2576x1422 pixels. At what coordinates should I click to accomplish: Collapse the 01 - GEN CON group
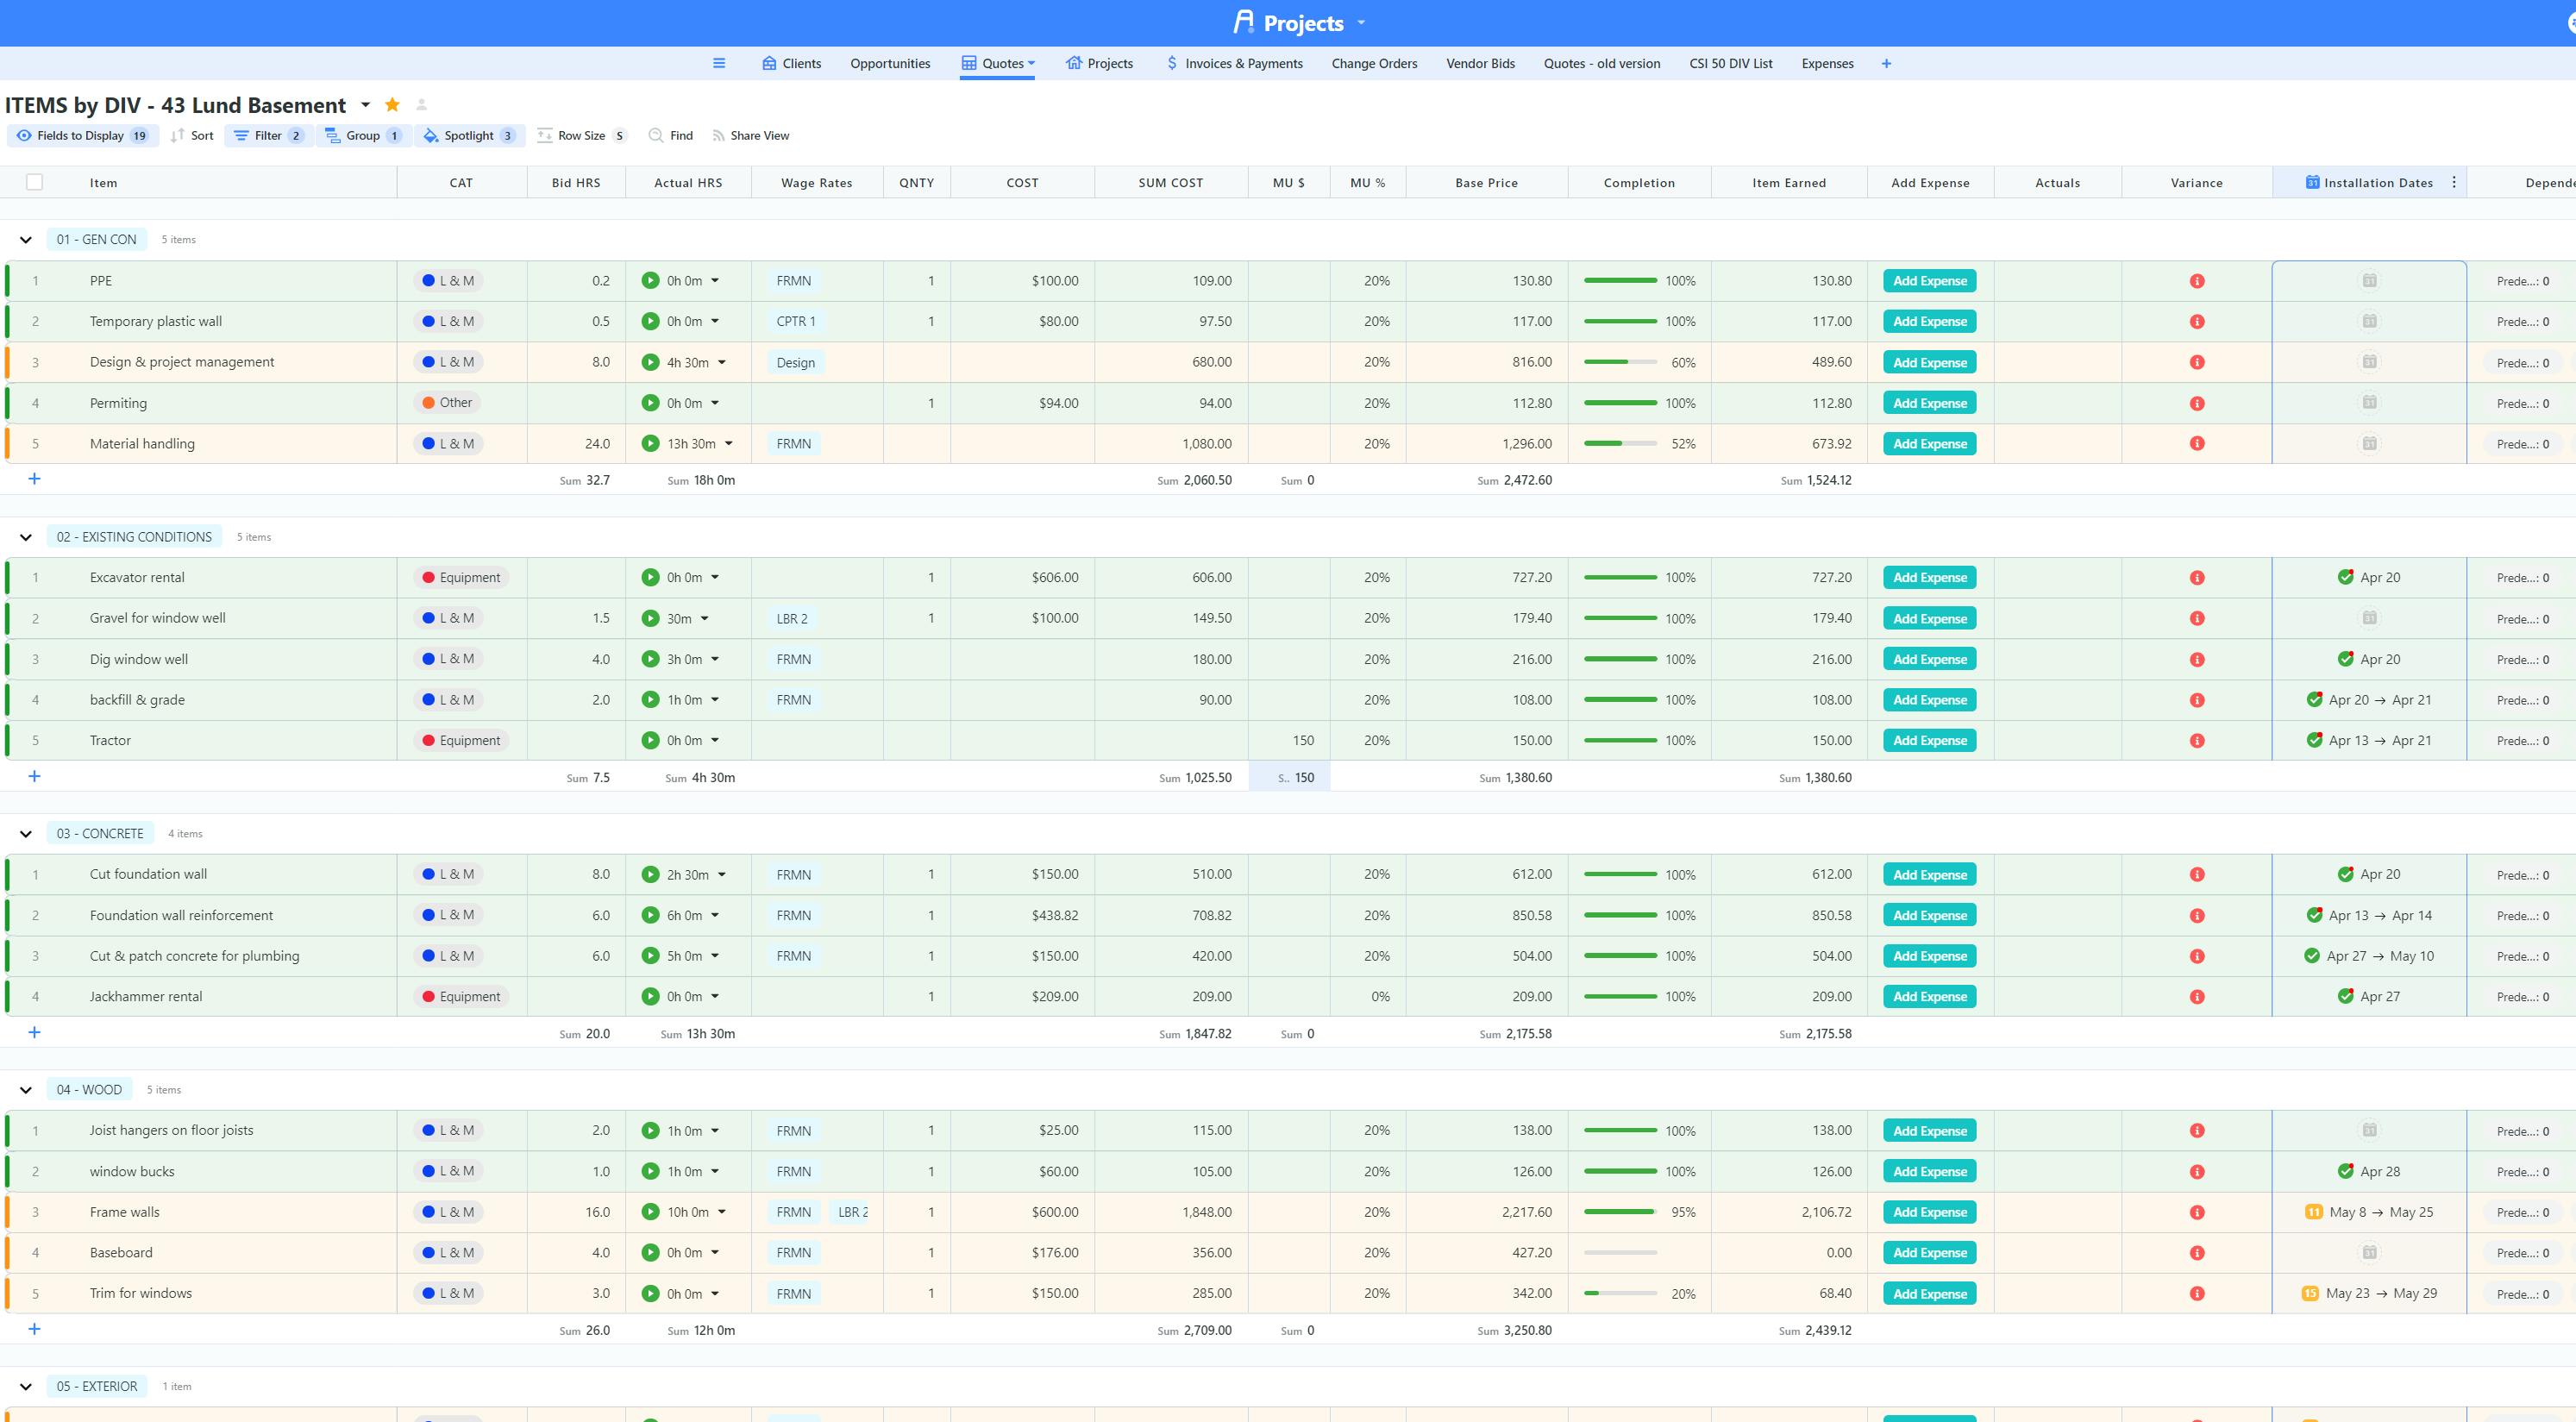pyautogui.click(x=26, y=240)
